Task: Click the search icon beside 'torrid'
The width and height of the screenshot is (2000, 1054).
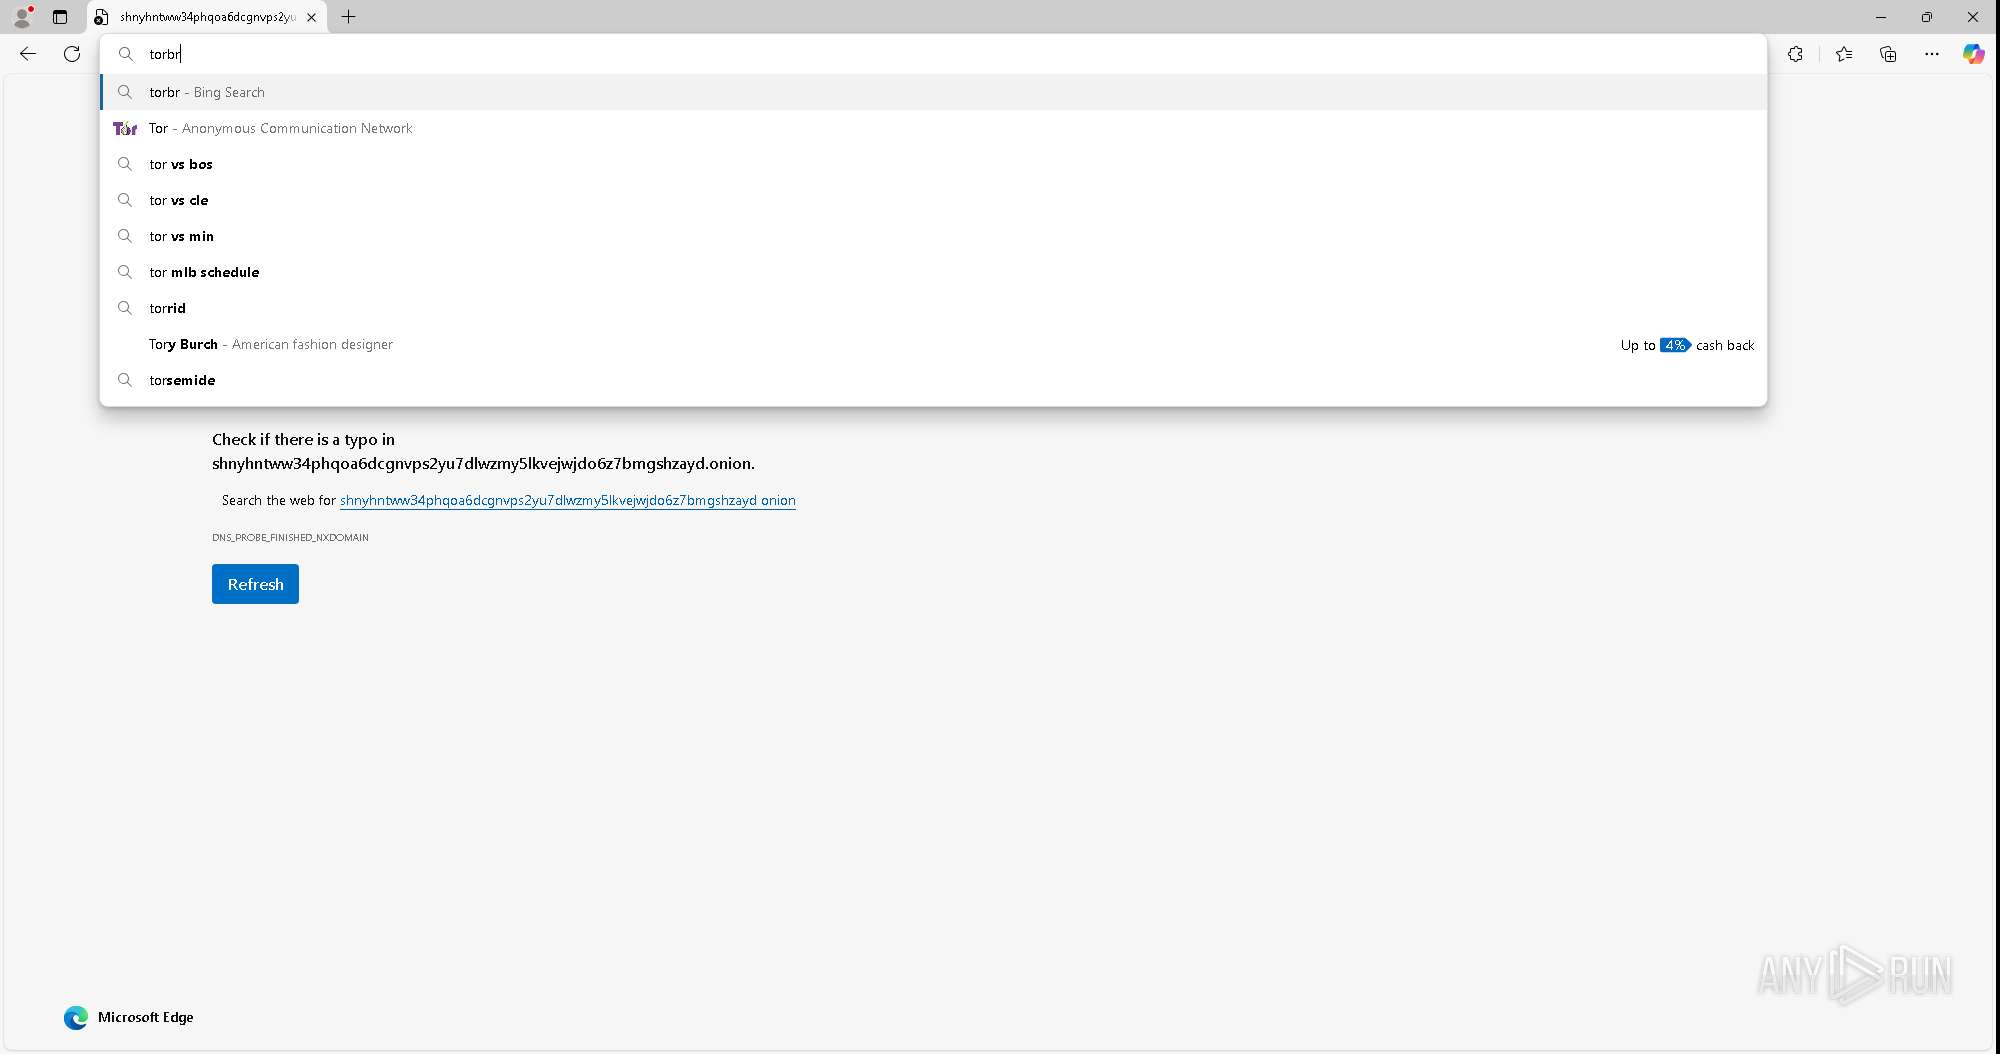Action: click(x=125, y=308)
